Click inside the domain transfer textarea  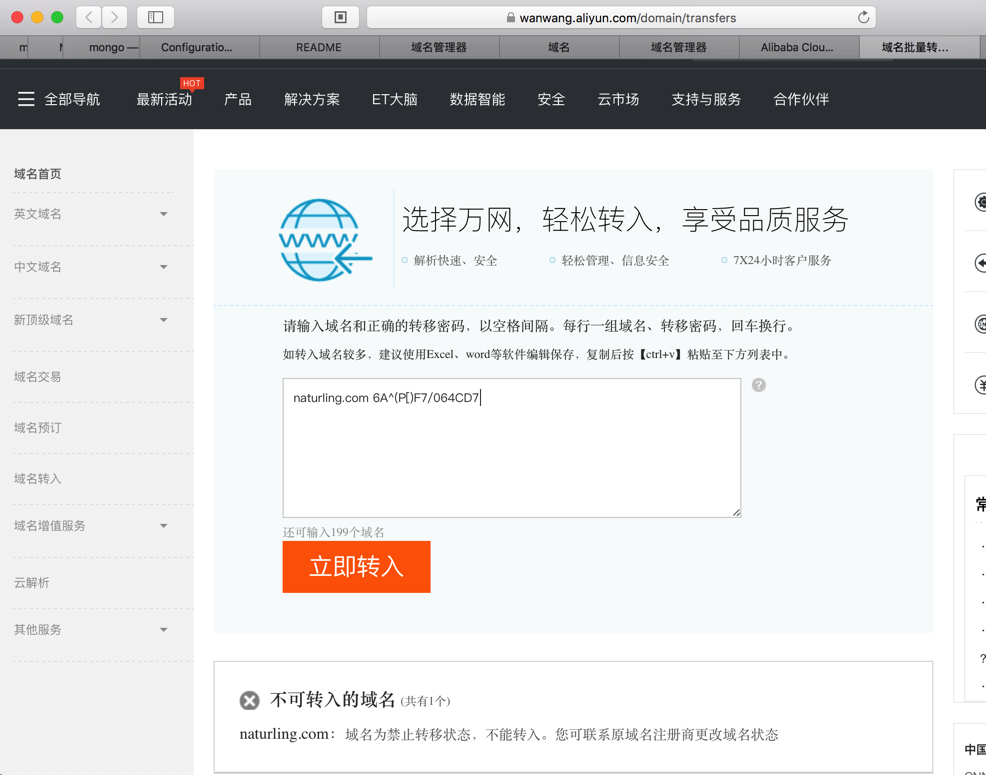click(x=511, y=448)
